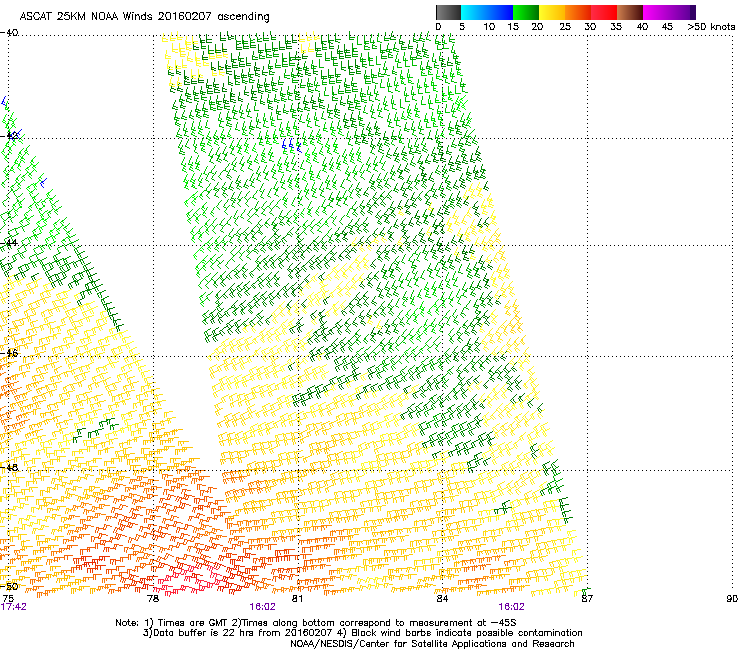The height and width of the screenshot is (650, 740).
Task: Click the legend tick label '25'
Action: (x=565, y=27)
